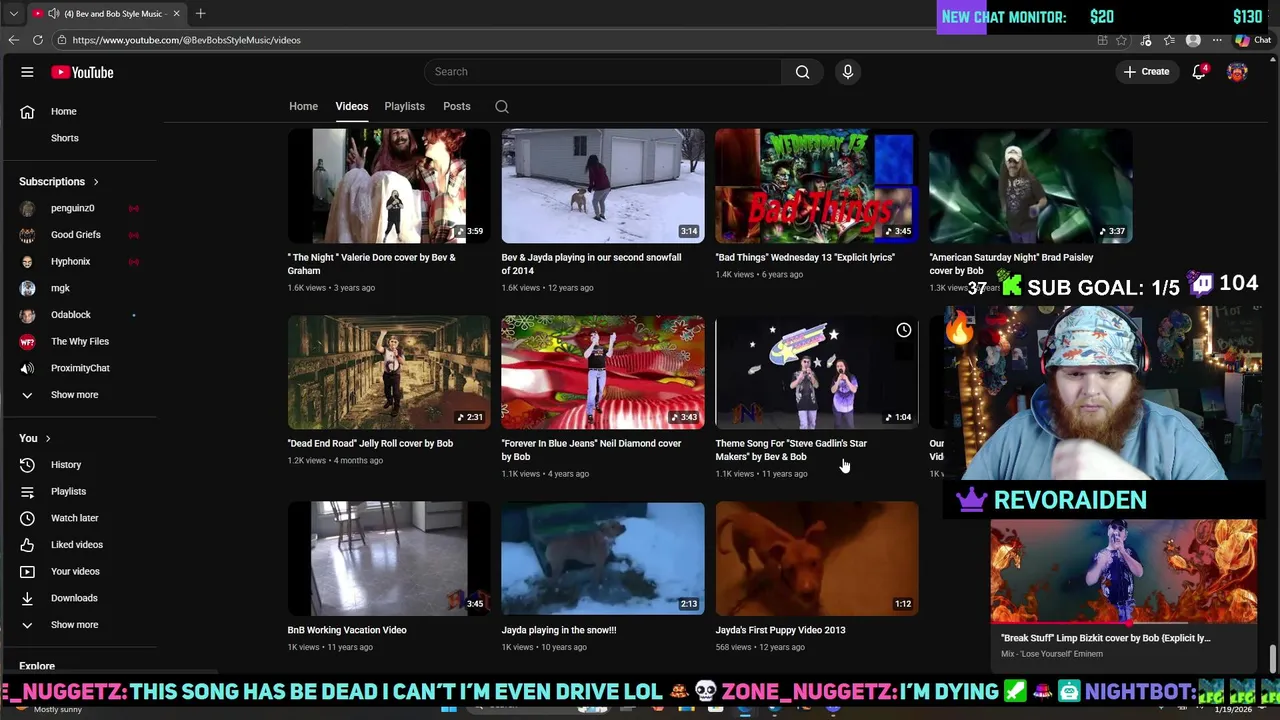Click the Windows Start button on taskbar

coord(449,708)
